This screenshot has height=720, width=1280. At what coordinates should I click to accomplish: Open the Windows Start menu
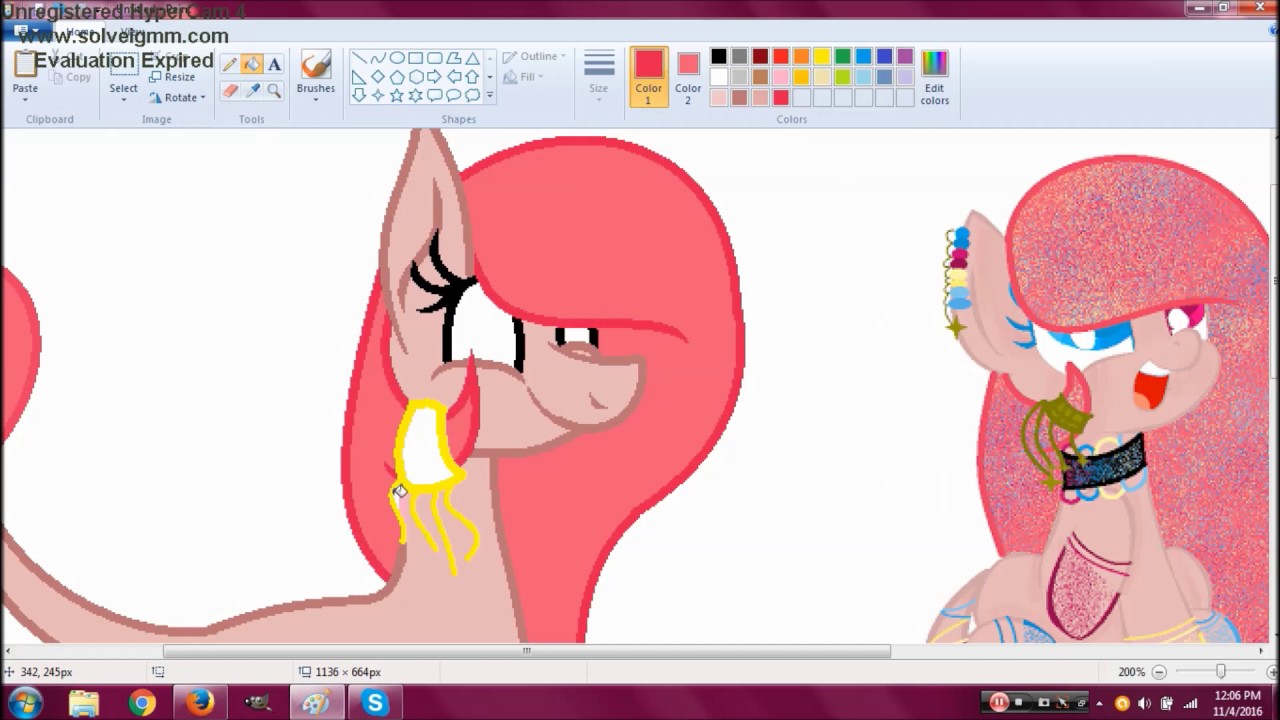point(24,703)
